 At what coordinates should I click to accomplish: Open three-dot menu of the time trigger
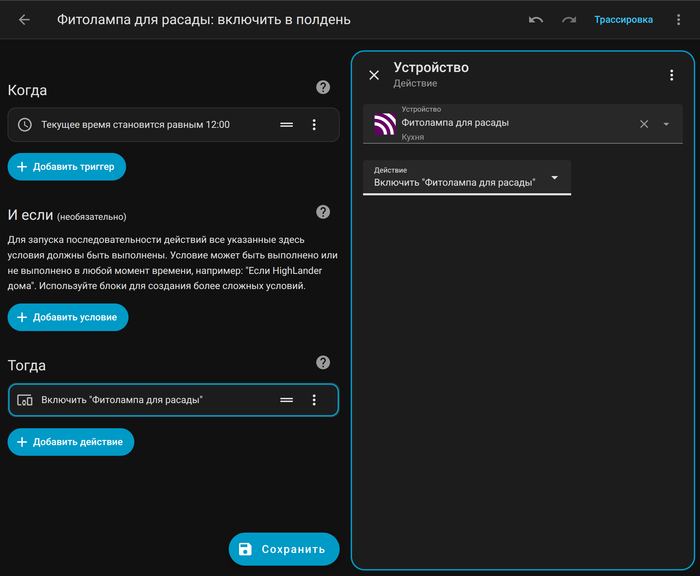point(314,125)
